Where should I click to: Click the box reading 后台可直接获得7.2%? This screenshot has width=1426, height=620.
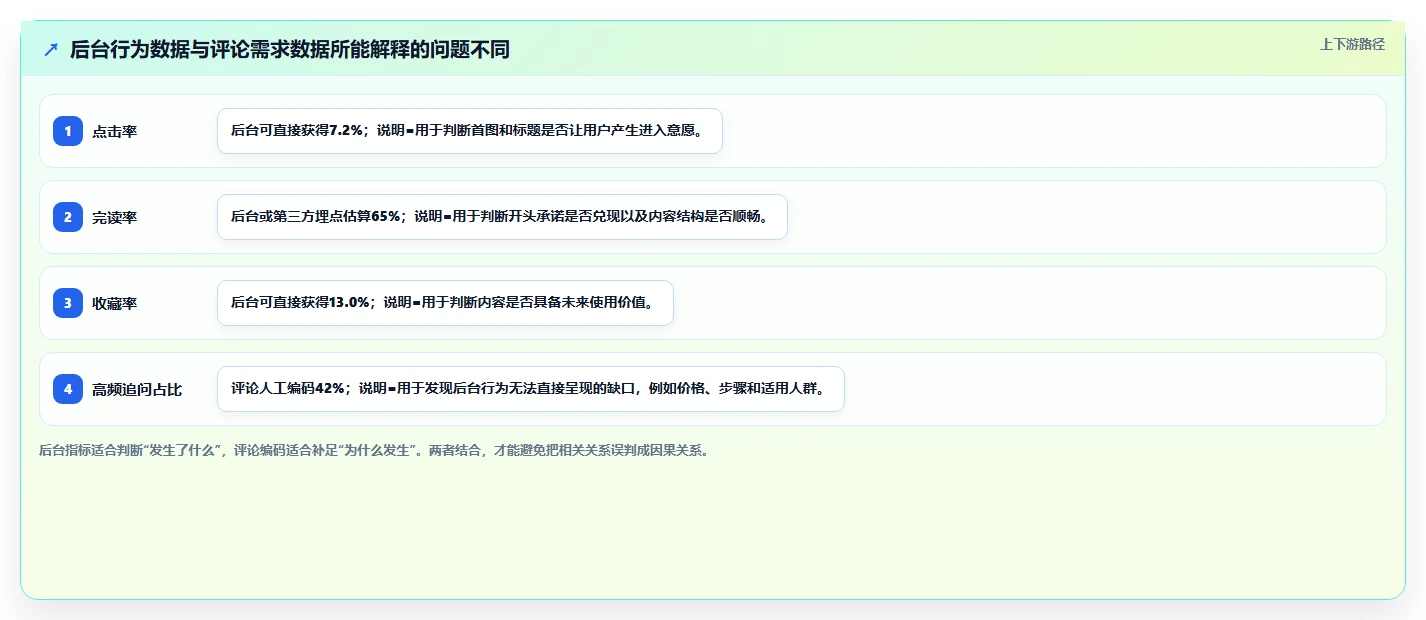(x=470, y=131)
